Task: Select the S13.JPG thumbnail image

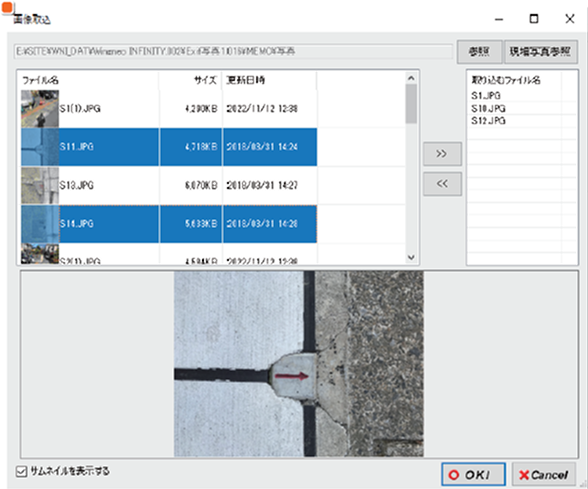Action: pyautogui.click(x=40, y=185)
